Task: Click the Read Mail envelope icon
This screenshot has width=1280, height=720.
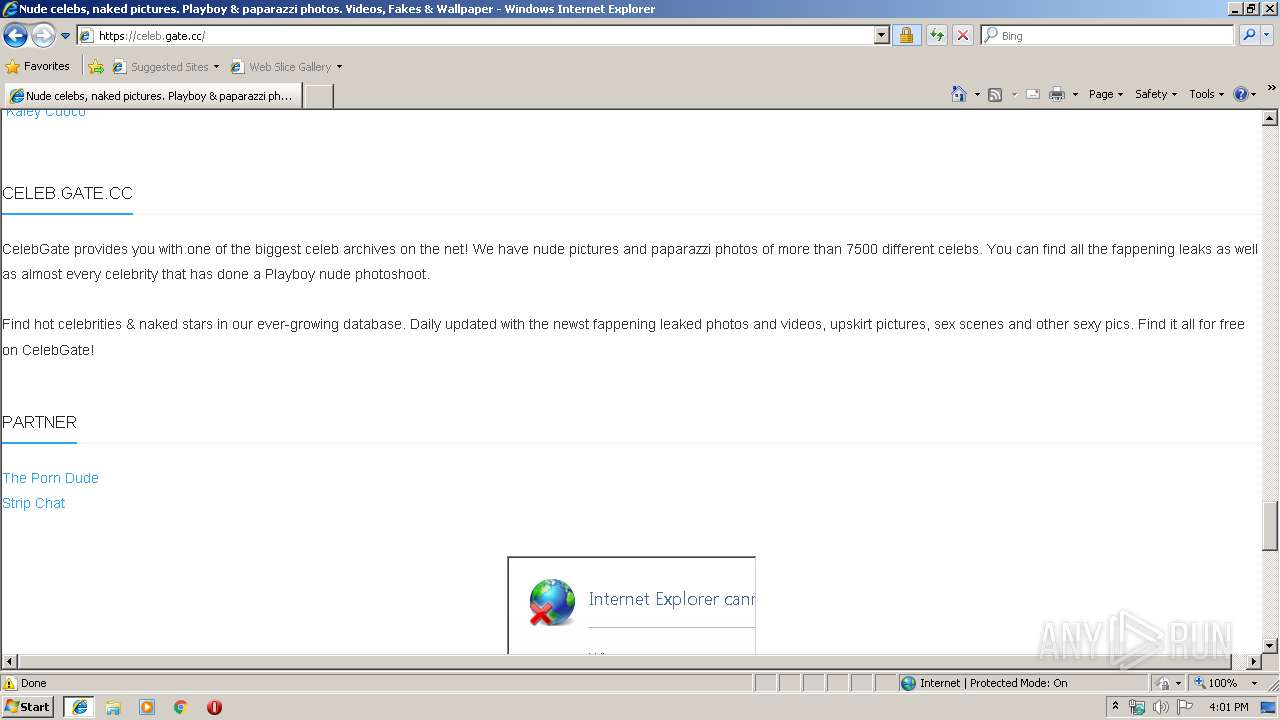Action: 1033,94
